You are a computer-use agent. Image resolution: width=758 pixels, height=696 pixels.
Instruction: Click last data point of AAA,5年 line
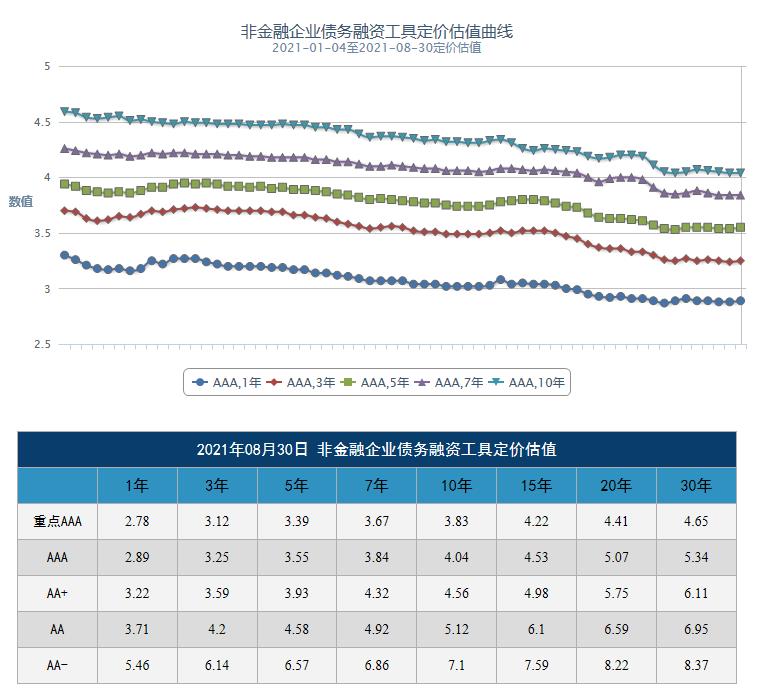[740, 227]
